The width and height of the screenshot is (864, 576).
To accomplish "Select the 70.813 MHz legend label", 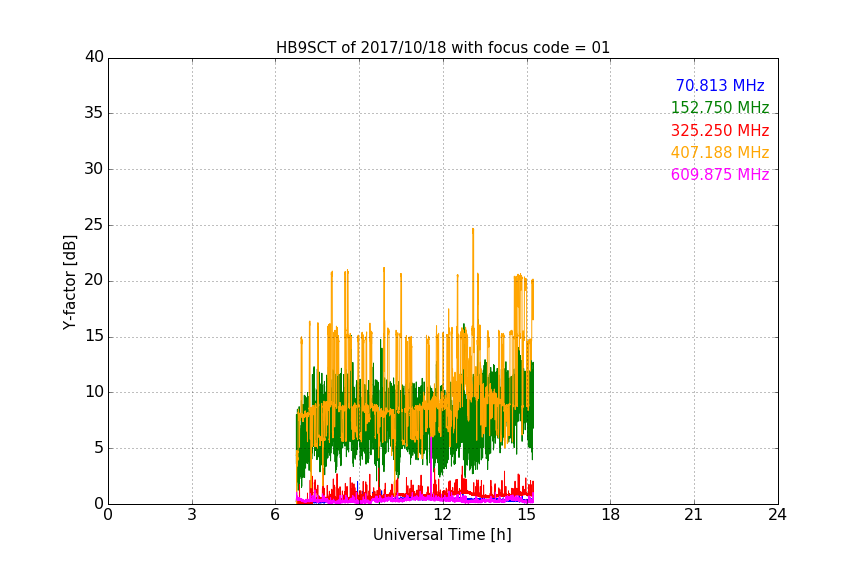I will pos(720,85).
